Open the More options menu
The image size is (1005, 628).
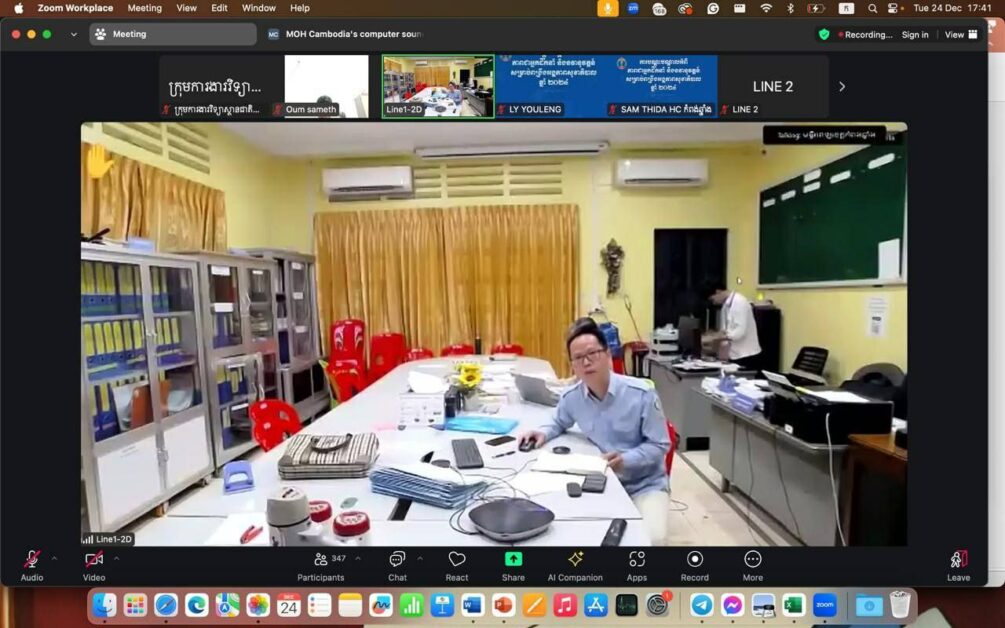click(753, 561)
